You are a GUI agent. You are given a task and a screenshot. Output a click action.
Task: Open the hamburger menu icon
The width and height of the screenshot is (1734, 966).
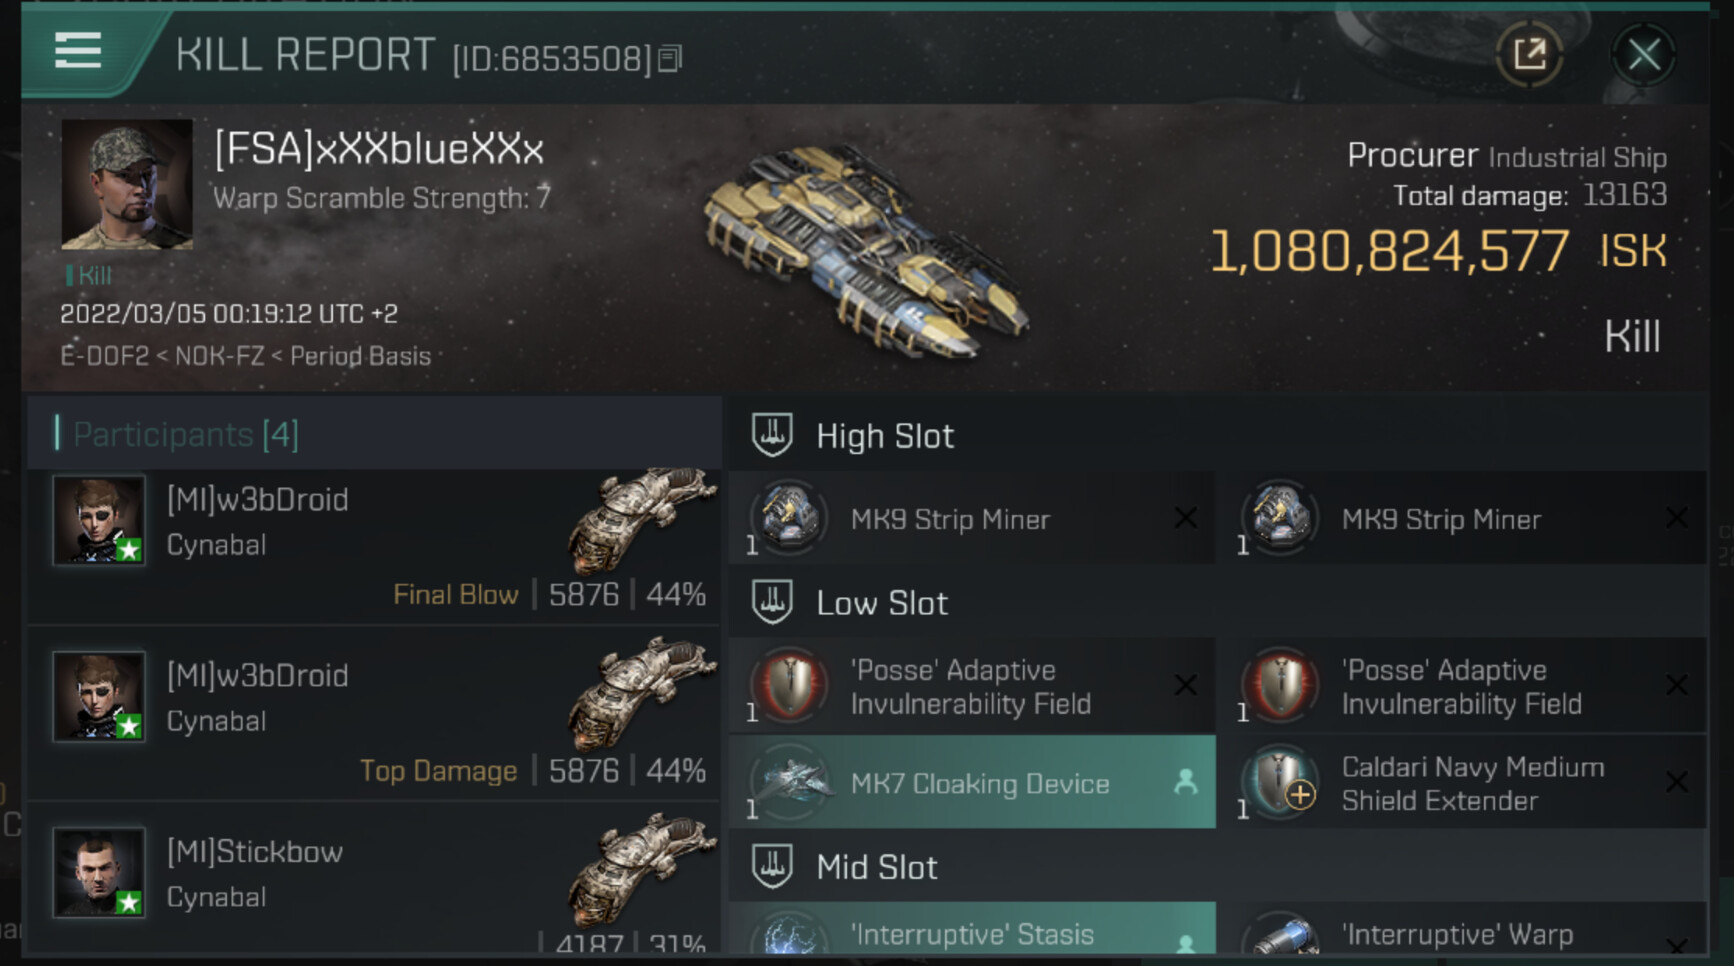(78, 50)
